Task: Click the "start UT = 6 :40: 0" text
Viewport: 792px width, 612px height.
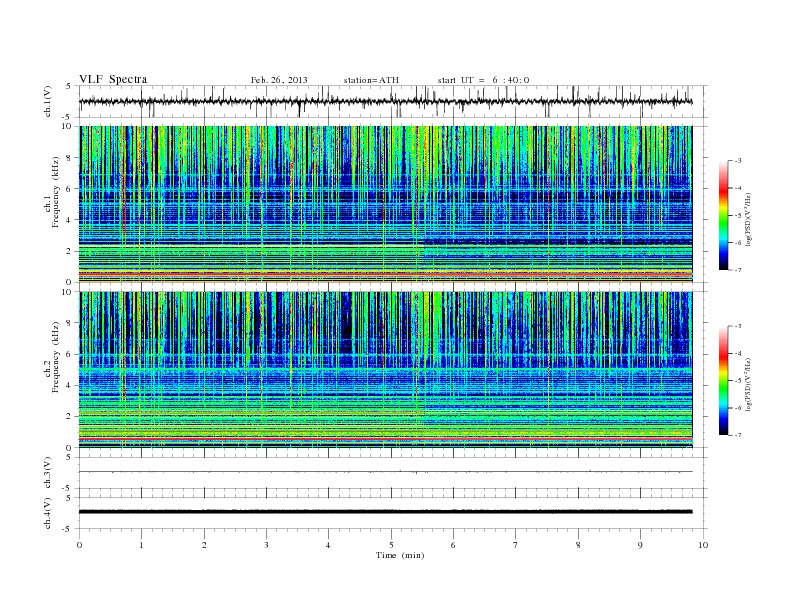Action: point(483,80)
